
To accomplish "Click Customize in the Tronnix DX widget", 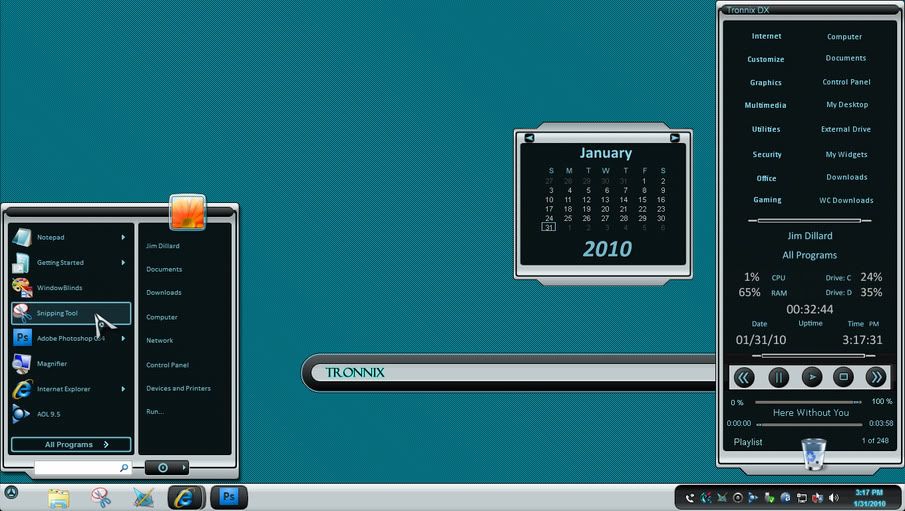I will 766,59.
